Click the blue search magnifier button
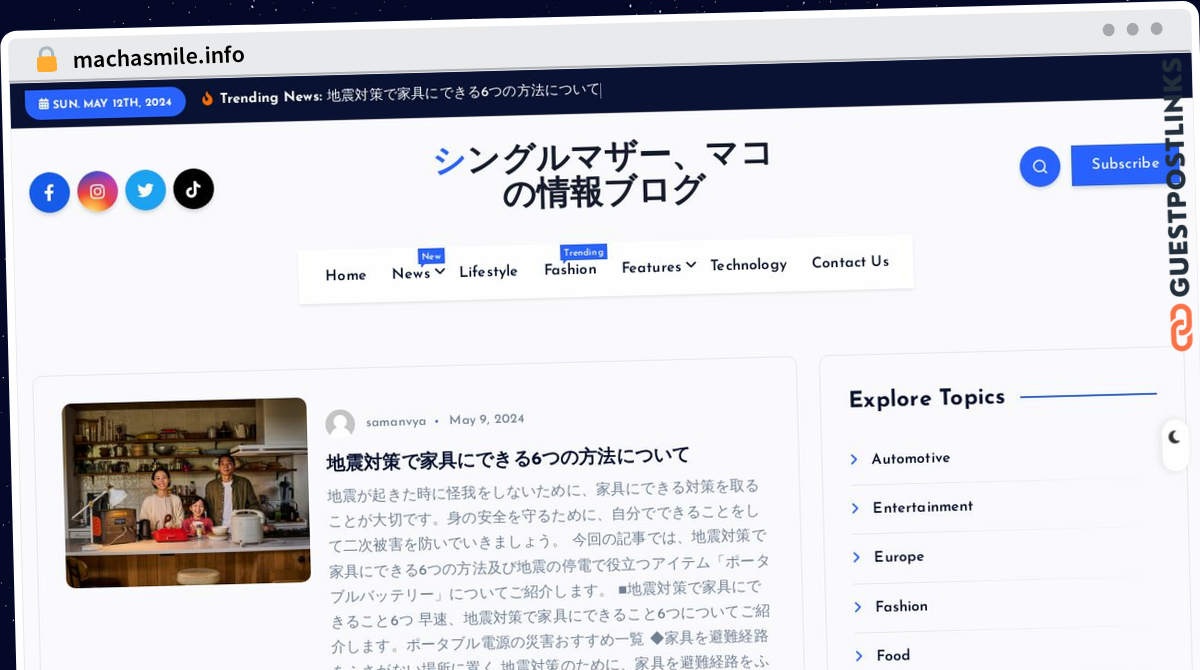 [x=1039, y=166]
